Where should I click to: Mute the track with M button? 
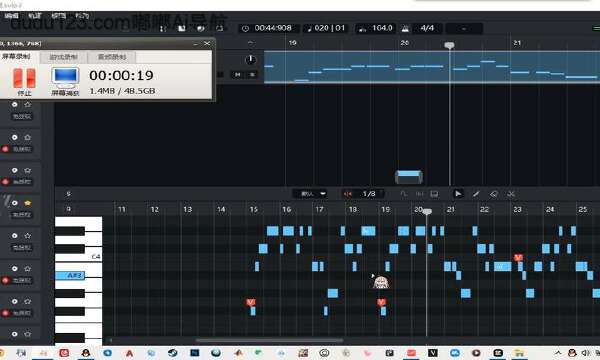238,74
